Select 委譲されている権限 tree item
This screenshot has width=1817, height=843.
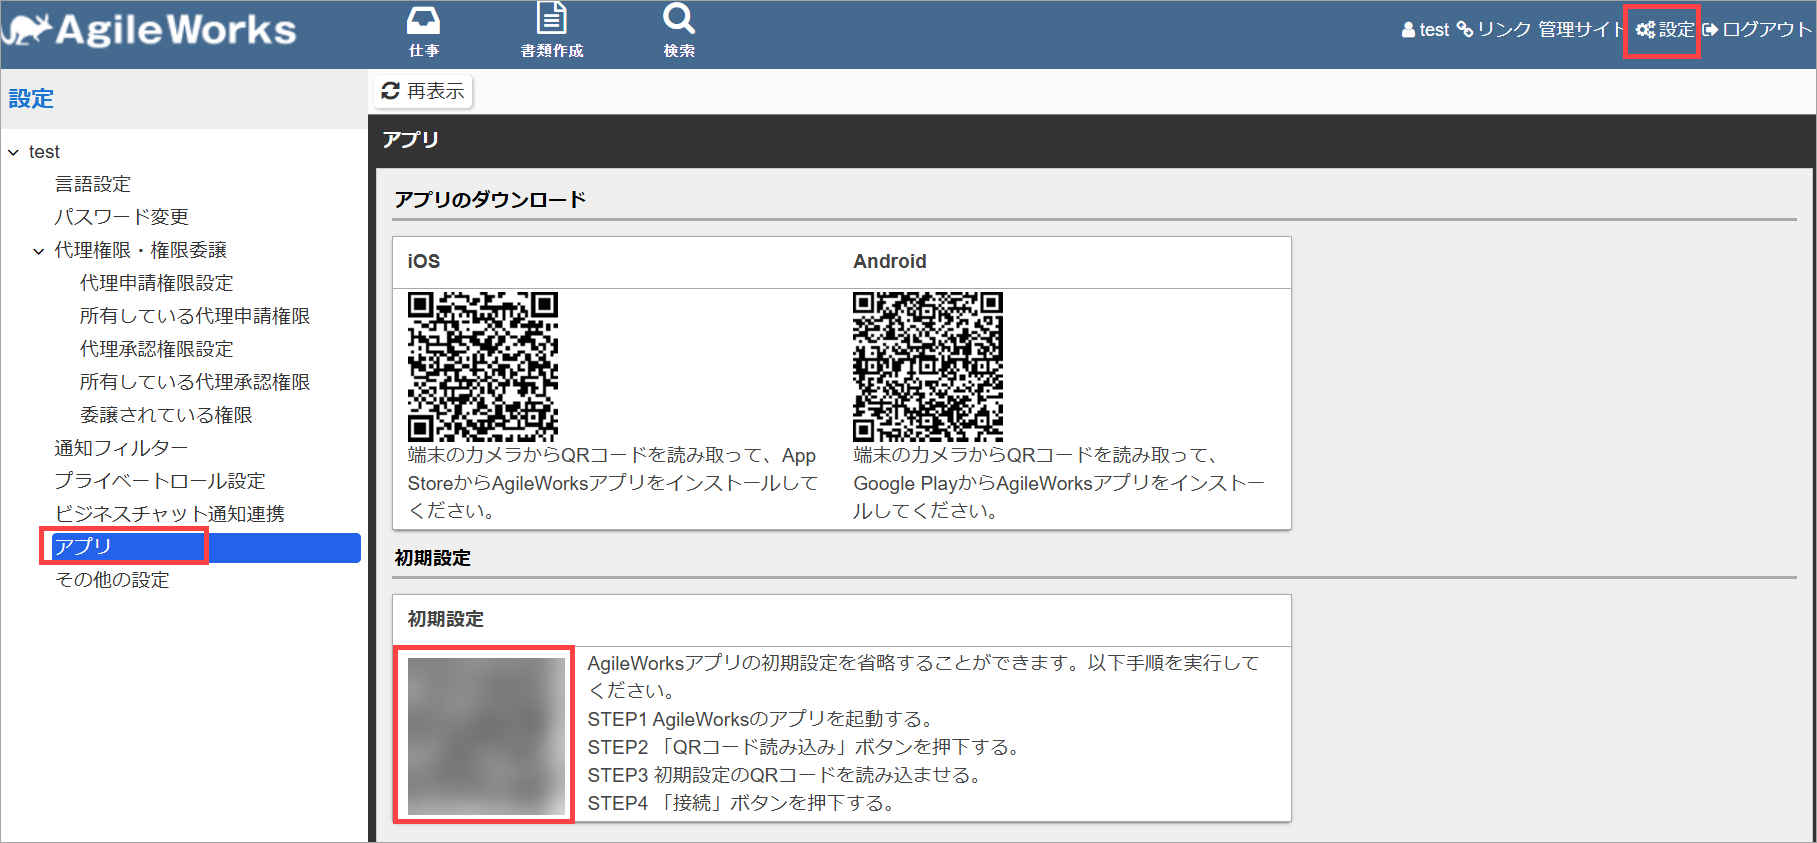click(x=166, y=415)
